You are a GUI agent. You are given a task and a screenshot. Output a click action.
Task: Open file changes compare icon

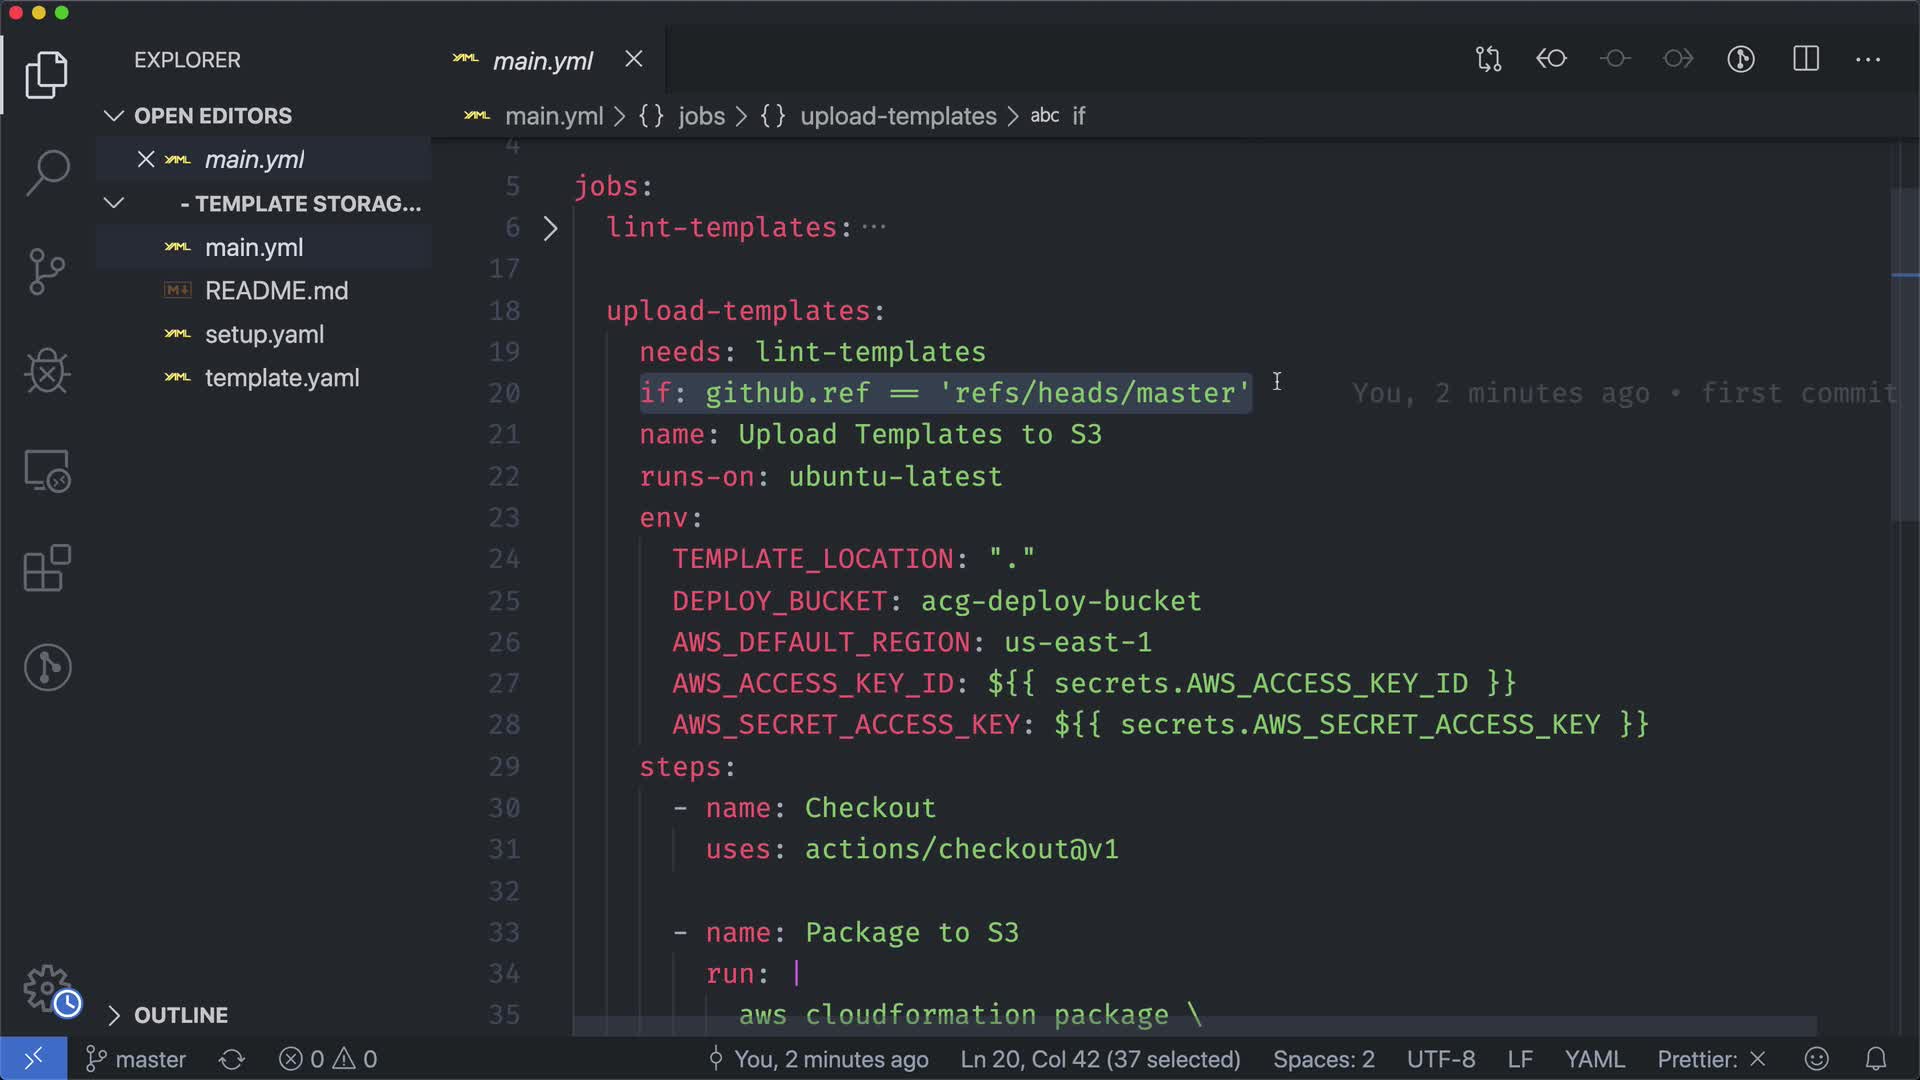click(x=1488, y=59)
